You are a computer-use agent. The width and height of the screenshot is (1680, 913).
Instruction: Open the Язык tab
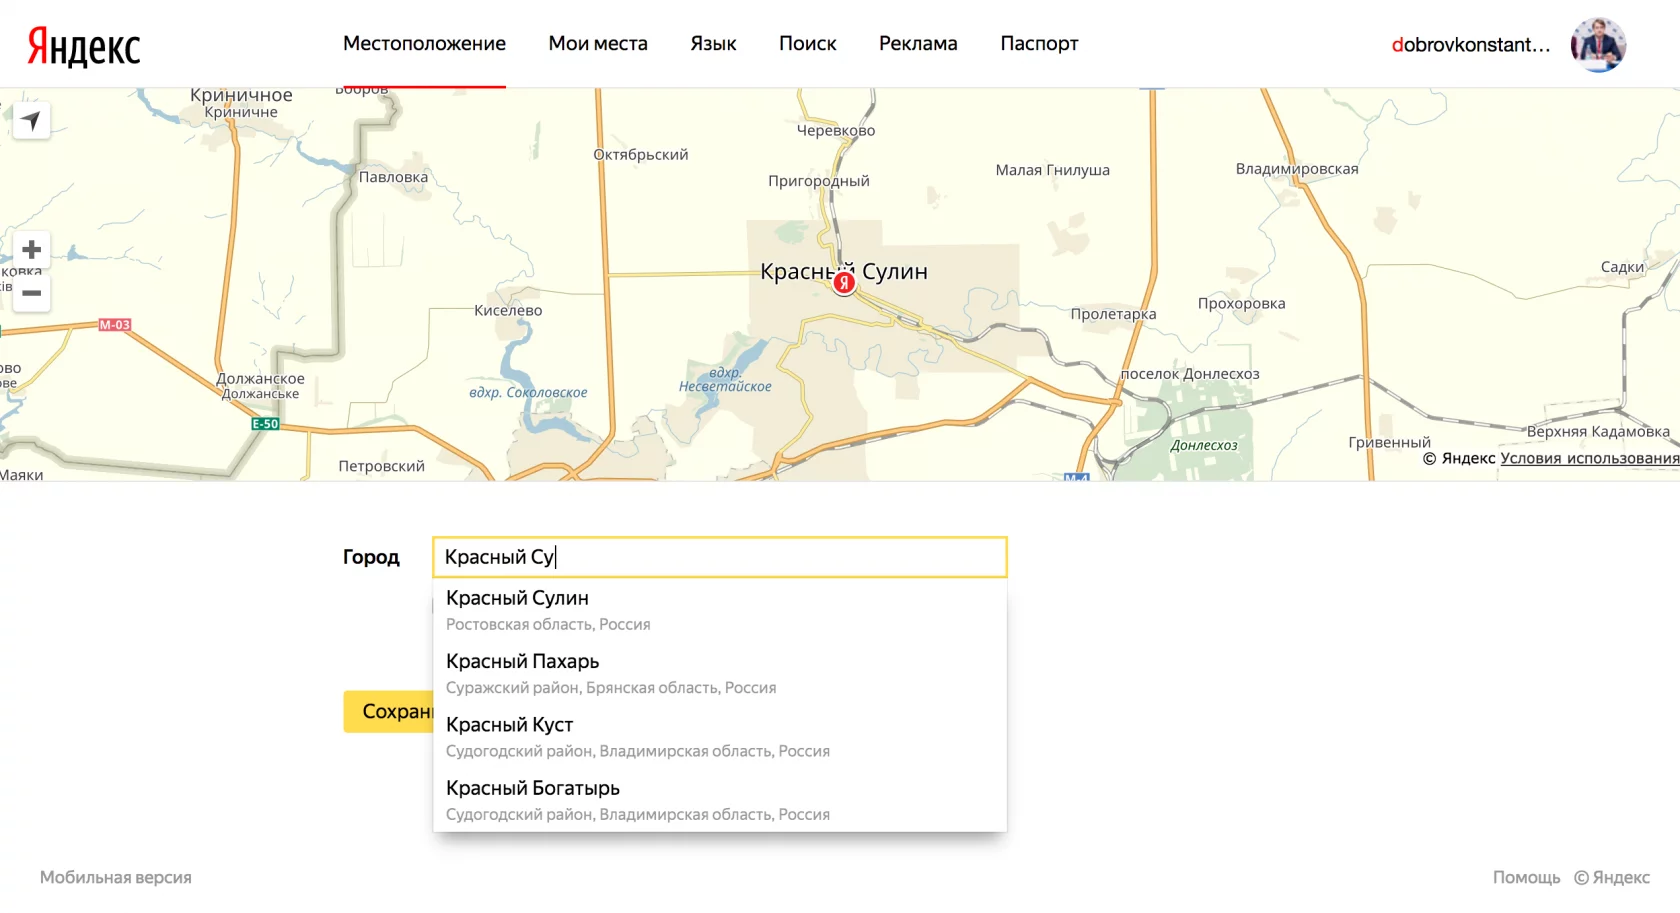point(713,43)
